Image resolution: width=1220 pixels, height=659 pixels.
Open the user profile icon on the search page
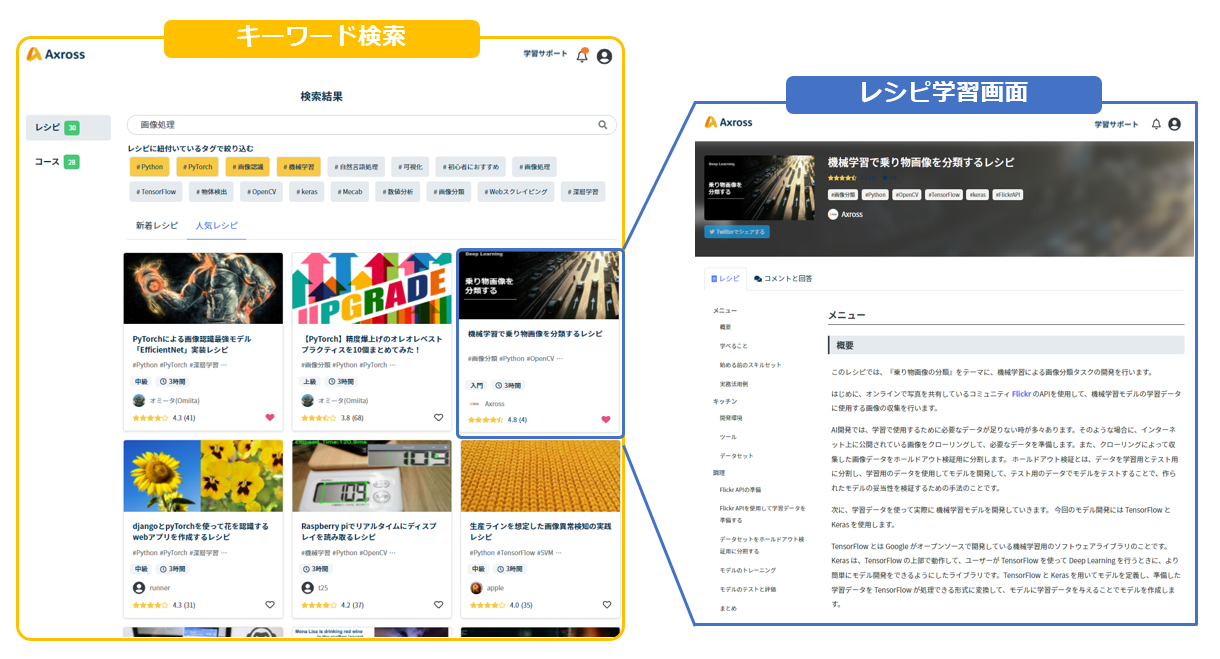click(x=605, y=57)
